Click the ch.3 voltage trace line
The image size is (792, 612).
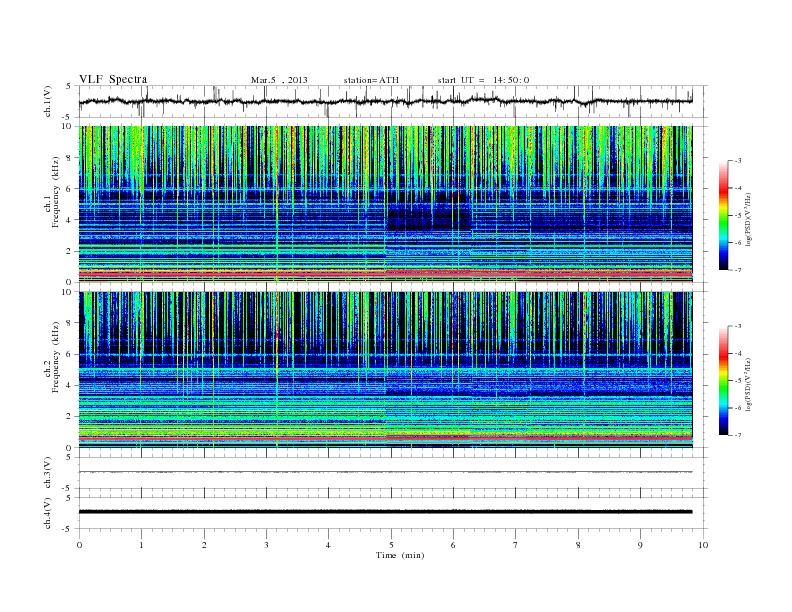pos(385,472)
